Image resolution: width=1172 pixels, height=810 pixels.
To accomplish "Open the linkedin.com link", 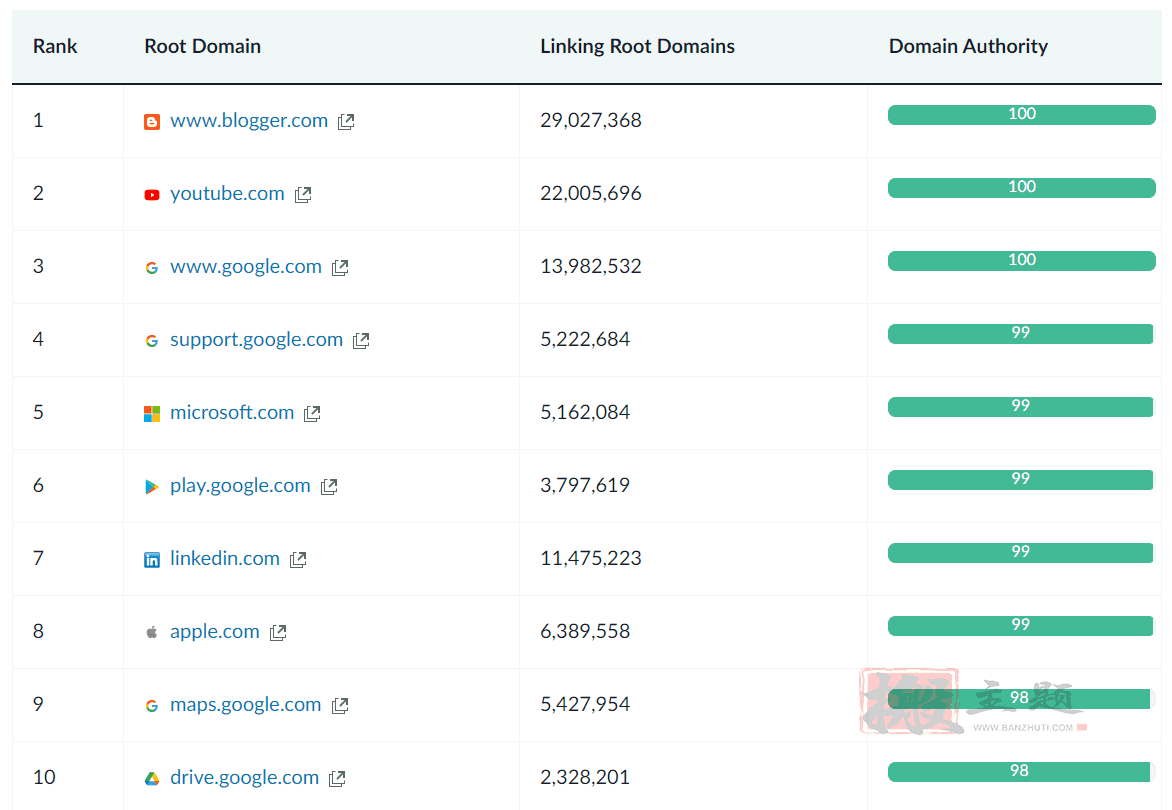I will coord(224,558).
